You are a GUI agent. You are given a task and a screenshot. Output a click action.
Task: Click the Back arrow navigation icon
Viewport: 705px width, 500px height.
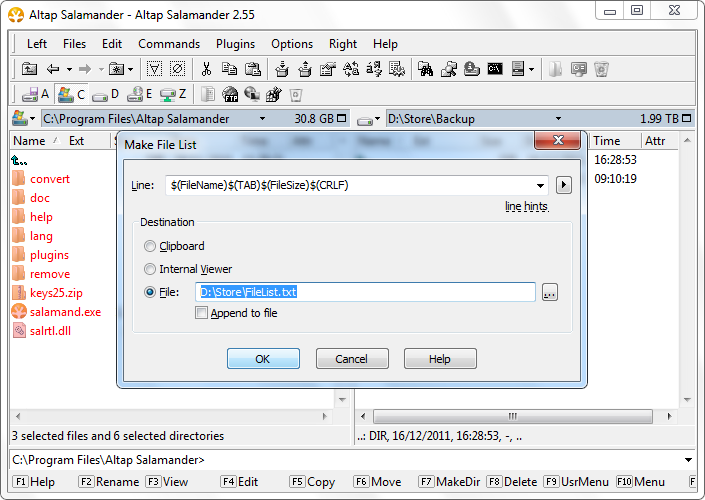coord(52,69)
